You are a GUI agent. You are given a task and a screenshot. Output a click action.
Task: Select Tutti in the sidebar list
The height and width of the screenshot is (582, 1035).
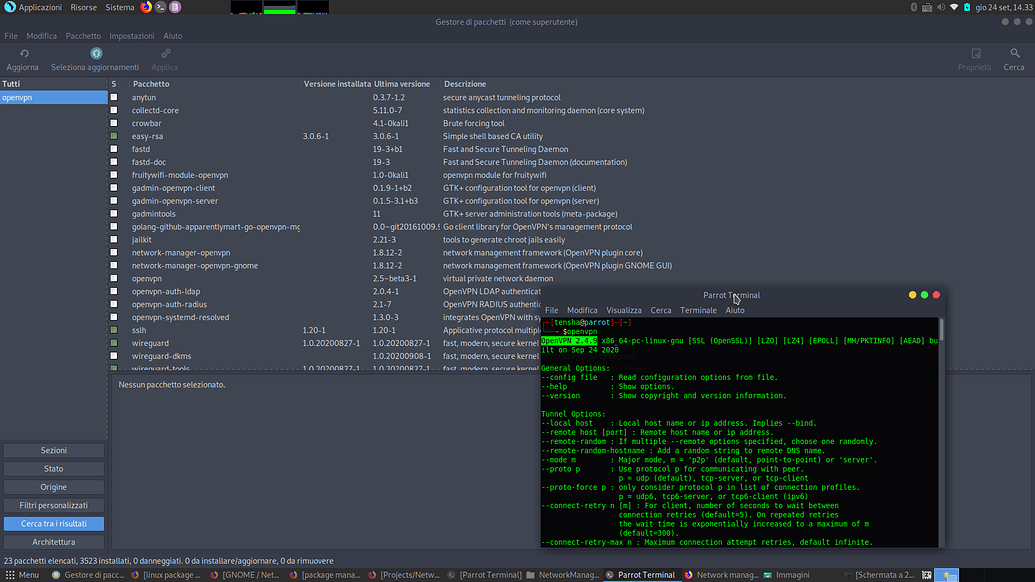point(53,84)
